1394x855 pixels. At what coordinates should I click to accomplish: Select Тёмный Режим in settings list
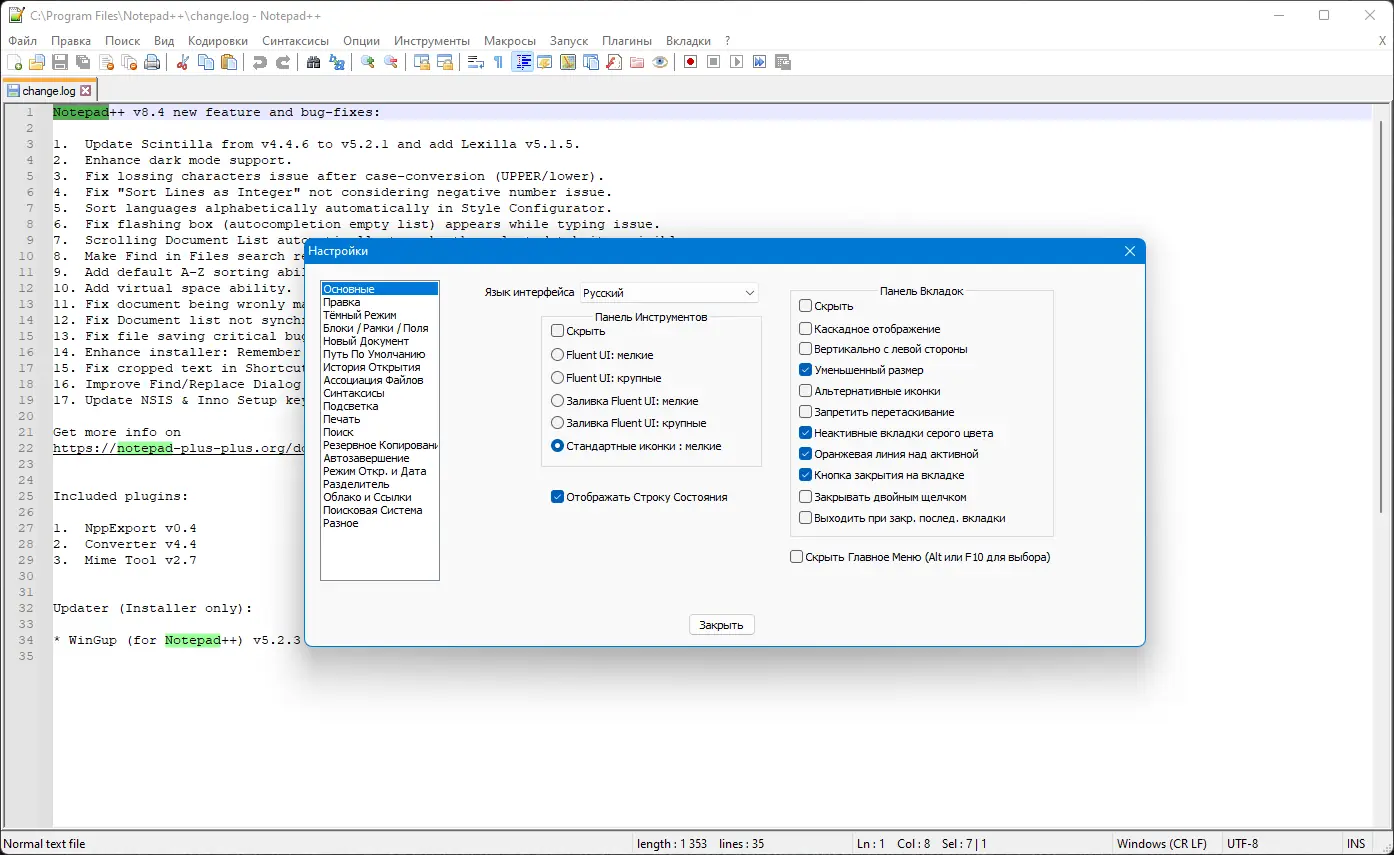click(360, 315)
